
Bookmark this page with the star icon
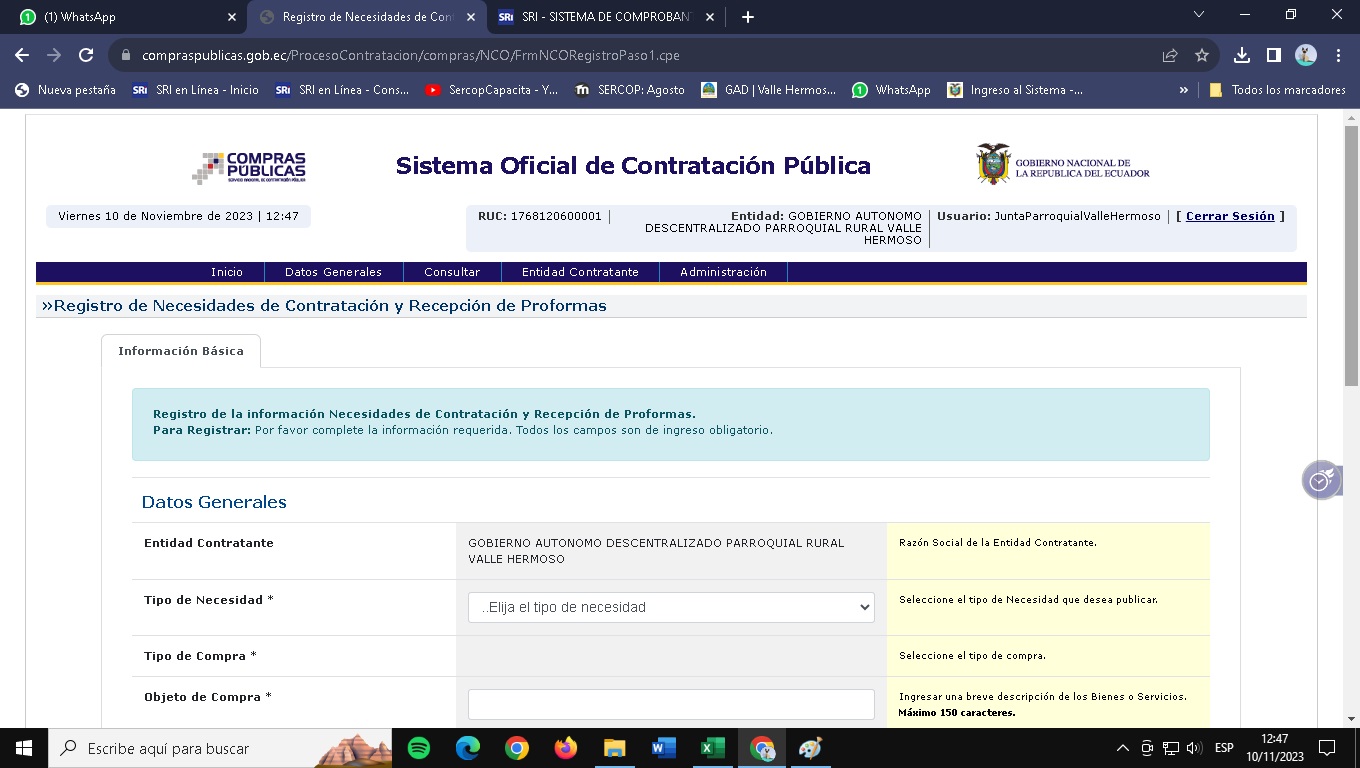click(1202, 56)
